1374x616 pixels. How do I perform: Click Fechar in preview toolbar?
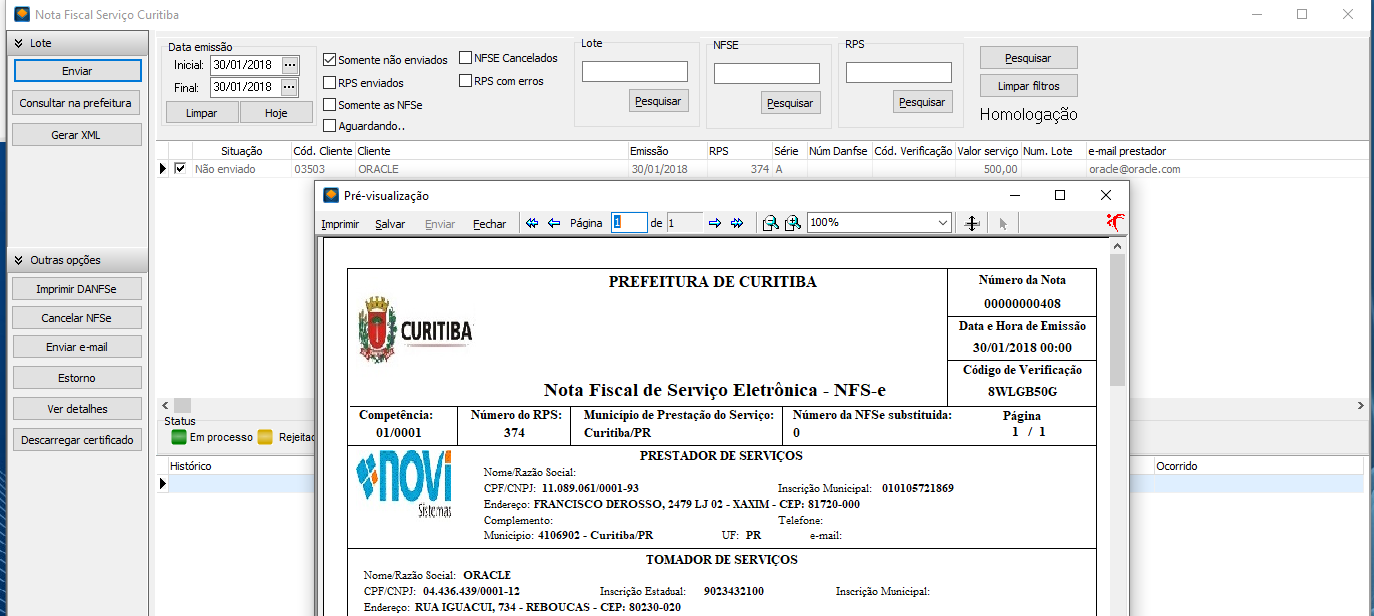[x=489, y=224]
